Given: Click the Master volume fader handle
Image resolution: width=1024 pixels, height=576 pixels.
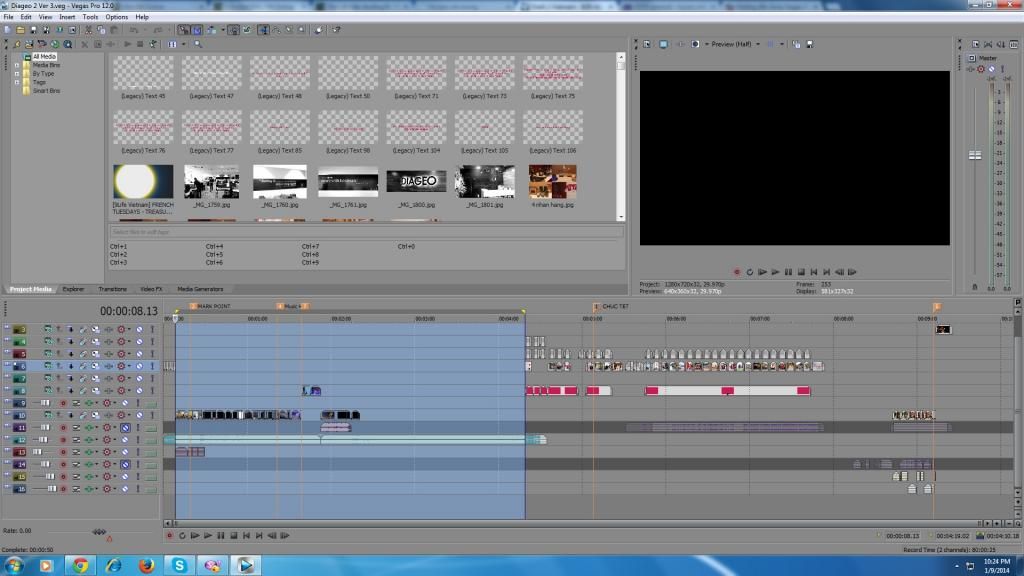Looking at the screenshot, I should (x=974, y=155).
